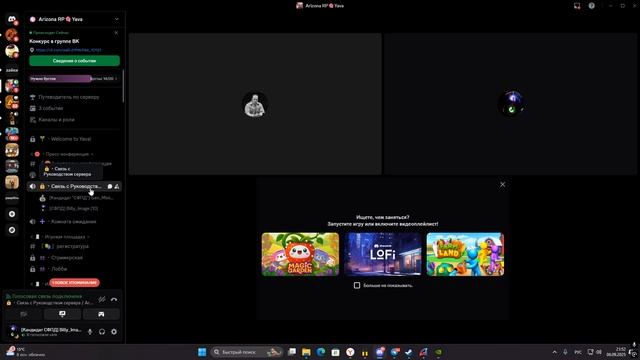Open Discord direct messages home icon
This screenshot has height=360, width=640.
pyautogui.click(x=12, y=19)
